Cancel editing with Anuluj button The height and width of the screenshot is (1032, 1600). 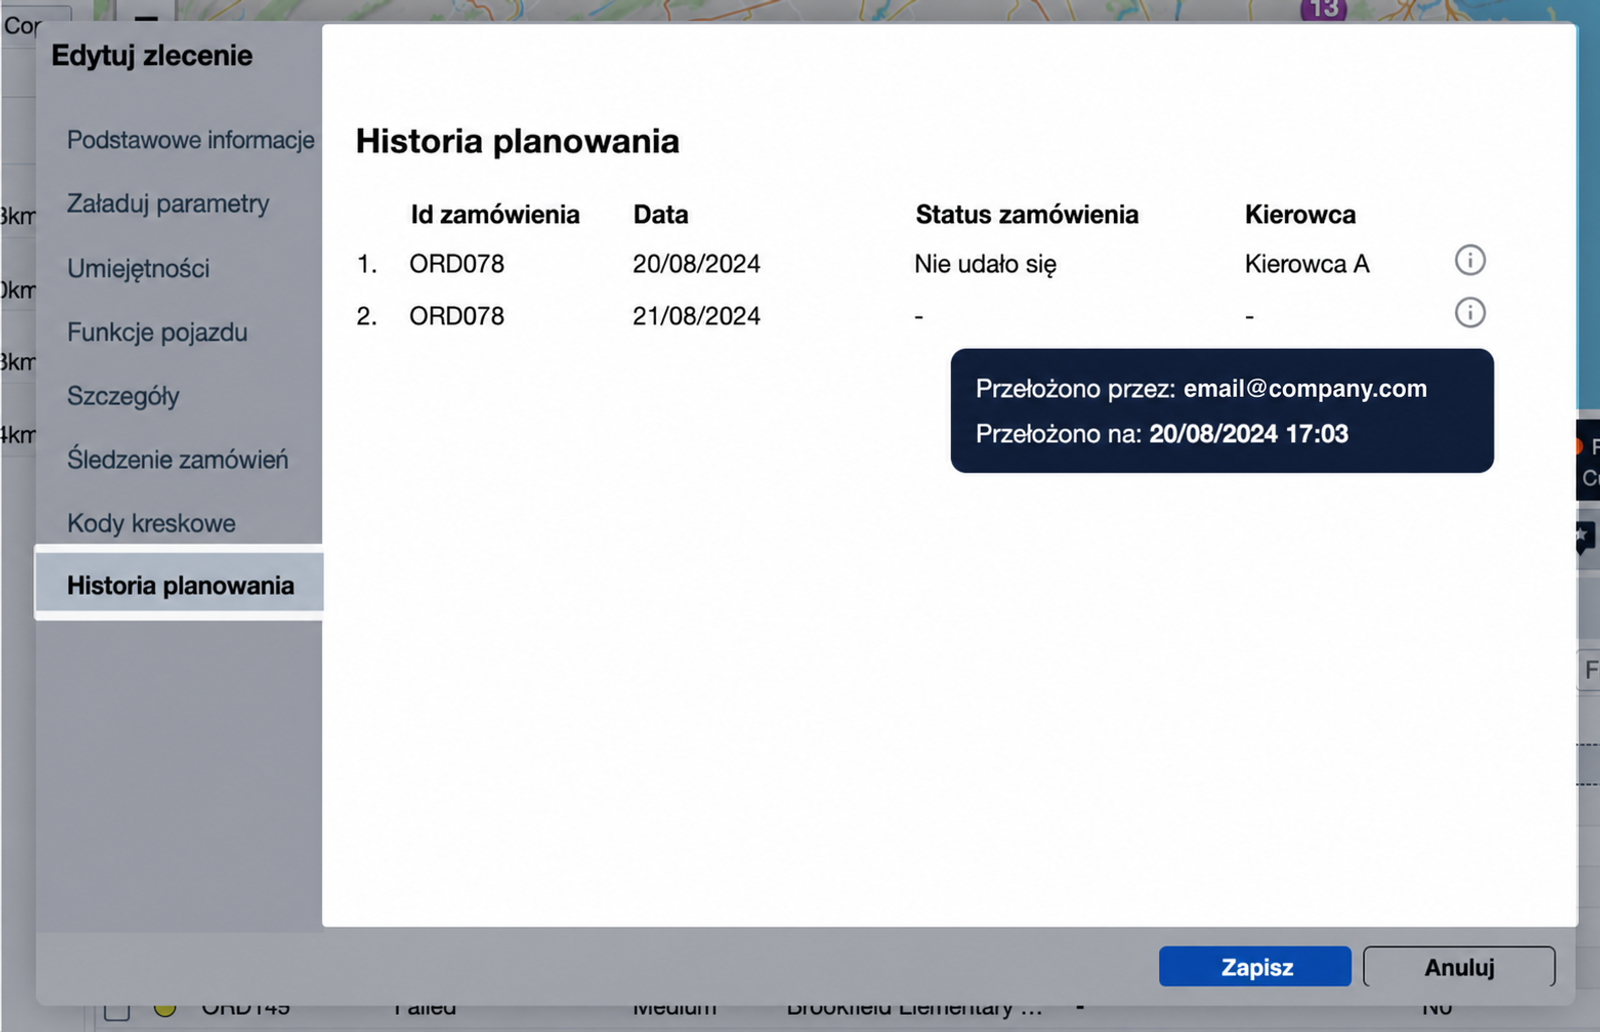[1459, 967]
